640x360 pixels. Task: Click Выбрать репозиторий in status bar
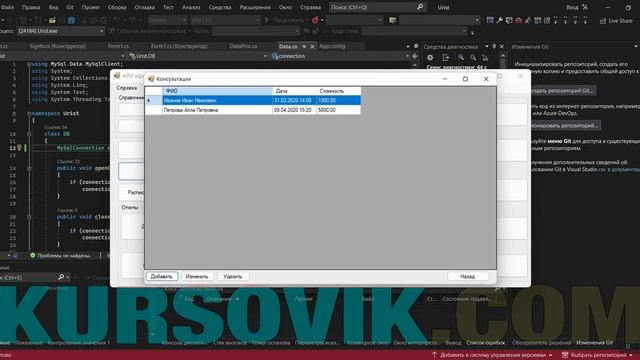(598, 355)
